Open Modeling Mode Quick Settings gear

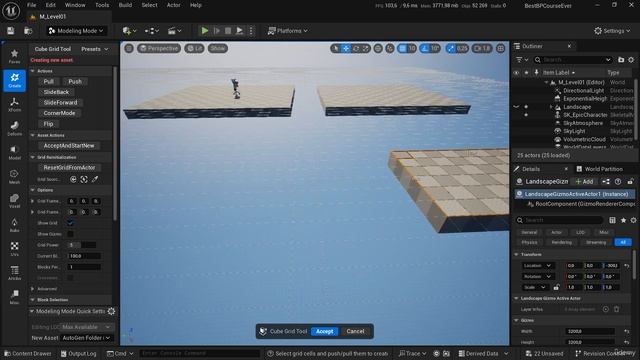click(x=111, y=311)
